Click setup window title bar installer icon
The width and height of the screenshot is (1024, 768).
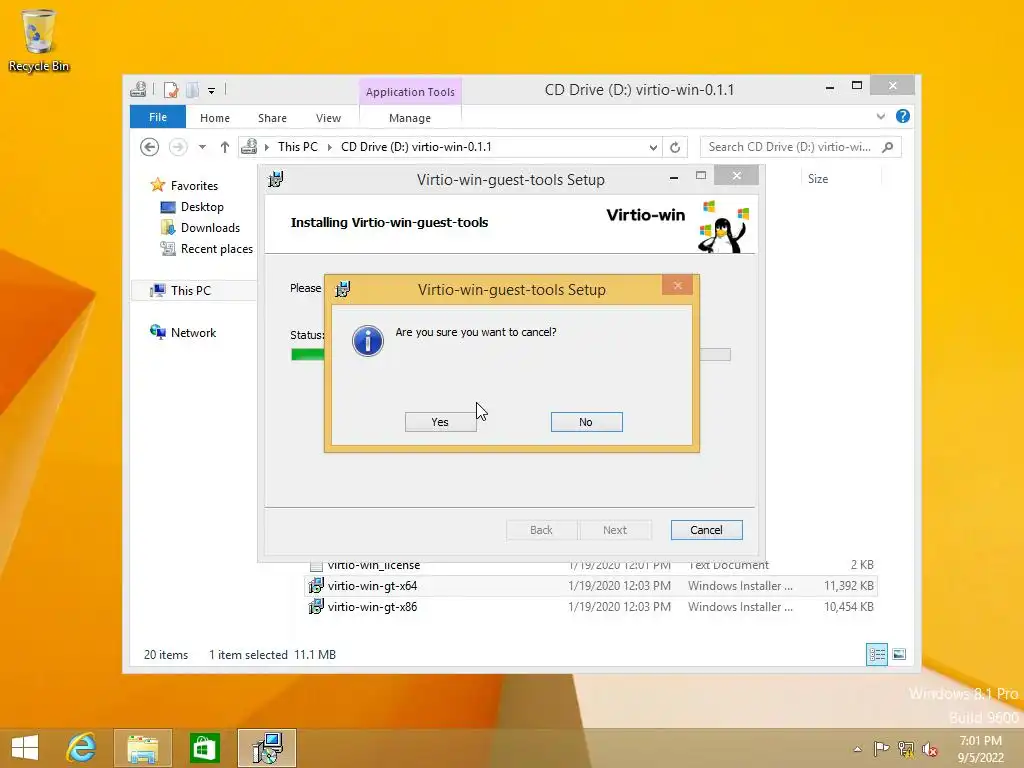tap(276, 179)
